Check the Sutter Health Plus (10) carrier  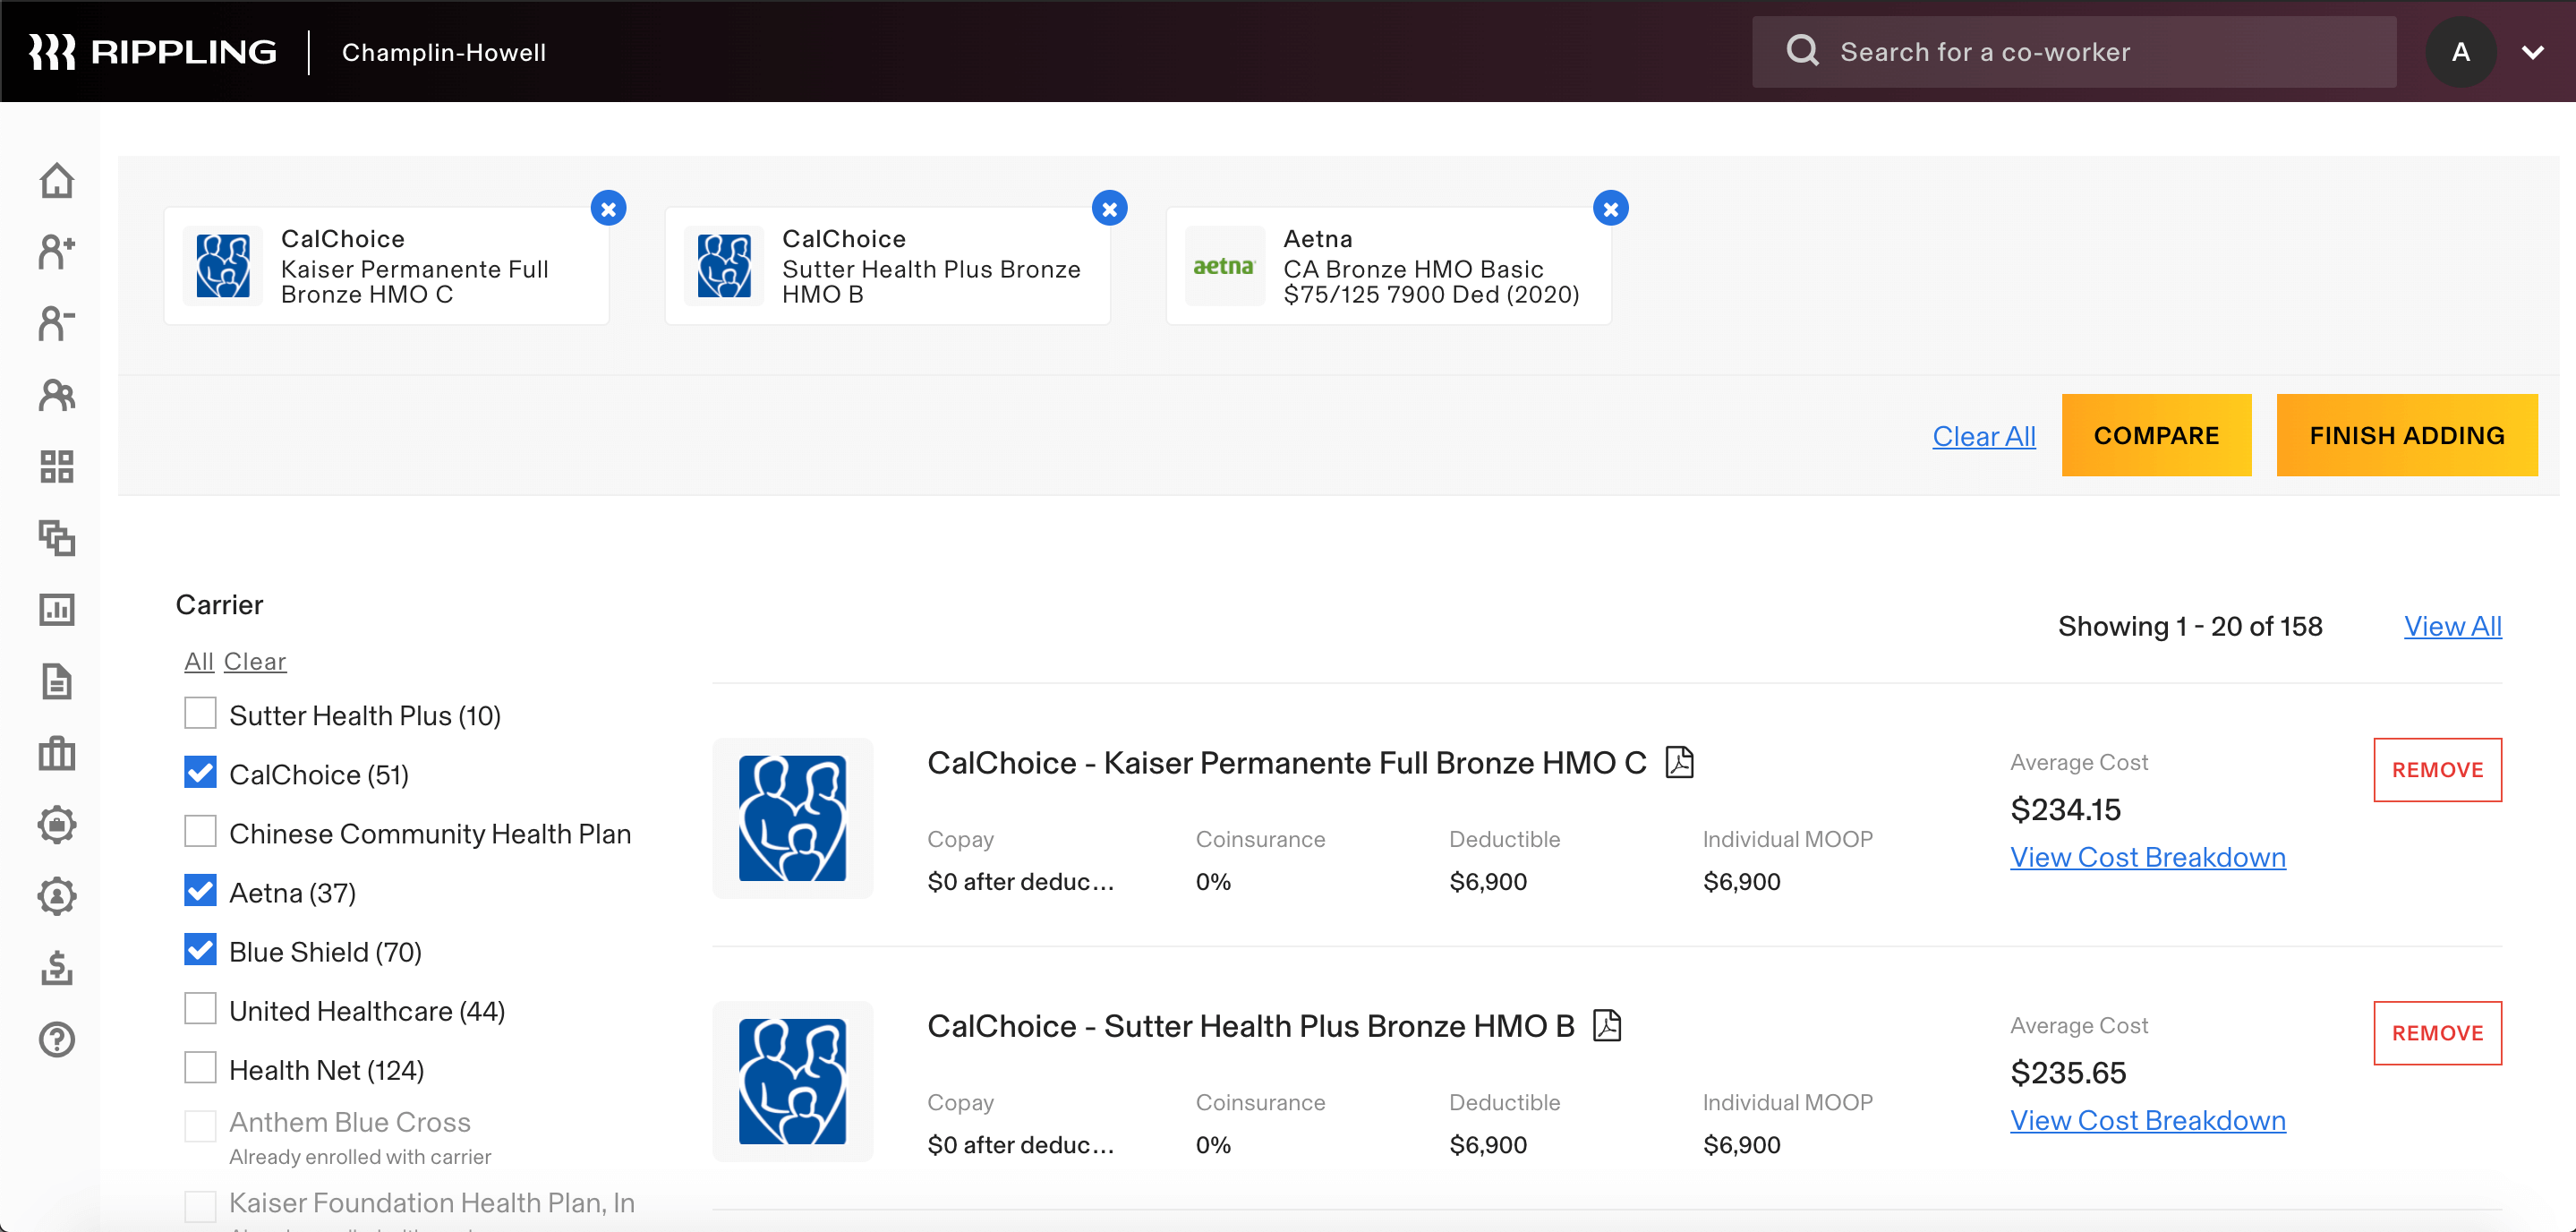tap(200, 714)
